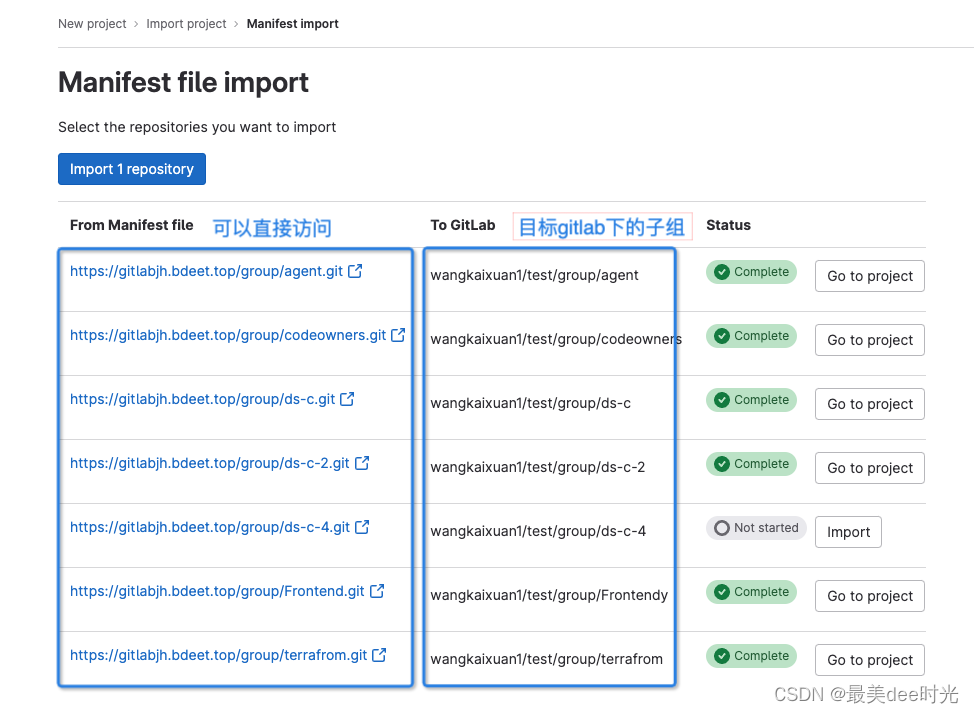Click external link icon beside ds-c-4.git URL
The width and height of the screenshot is (974, 713).
[362, 527]
